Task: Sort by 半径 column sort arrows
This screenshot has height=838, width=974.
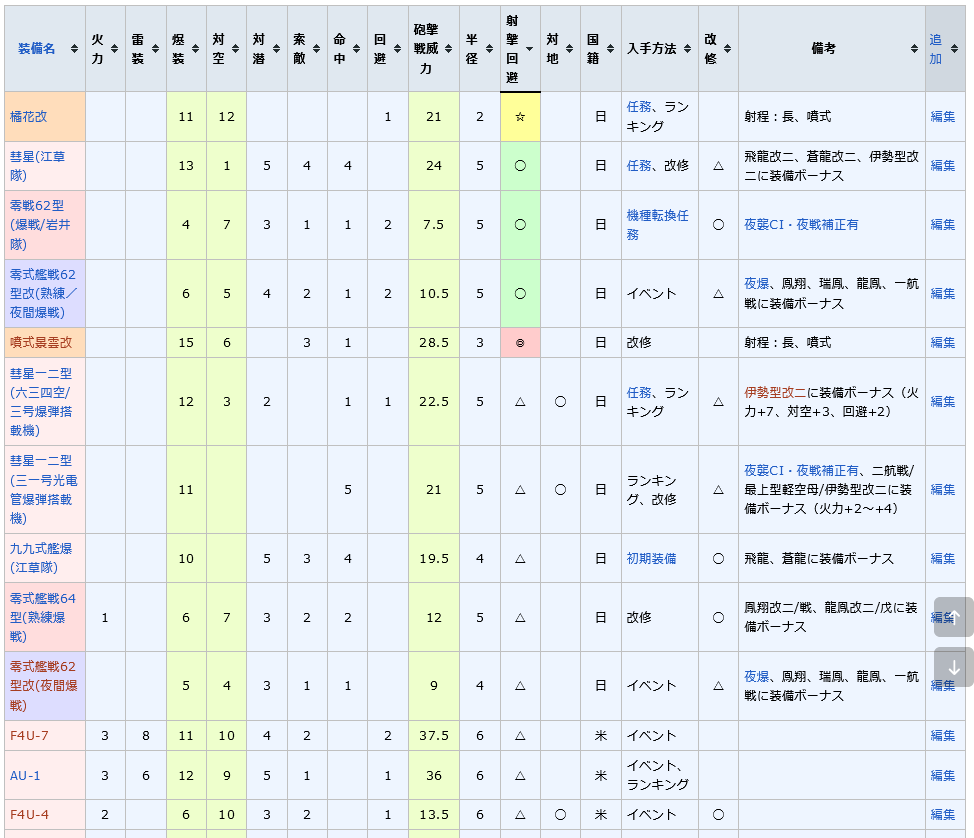Action: pos(489,49)
